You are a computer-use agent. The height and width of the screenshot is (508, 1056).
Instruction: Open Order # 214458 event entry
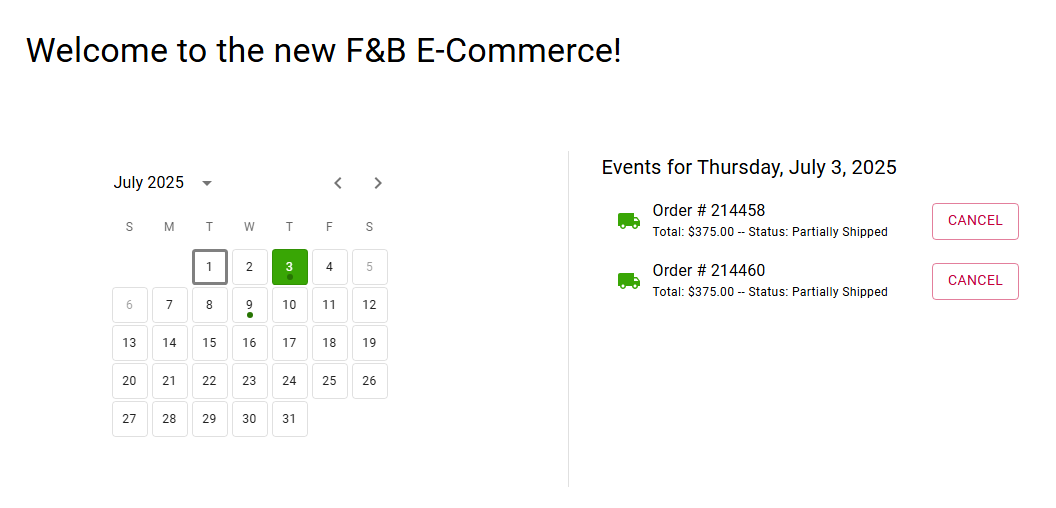708,211
